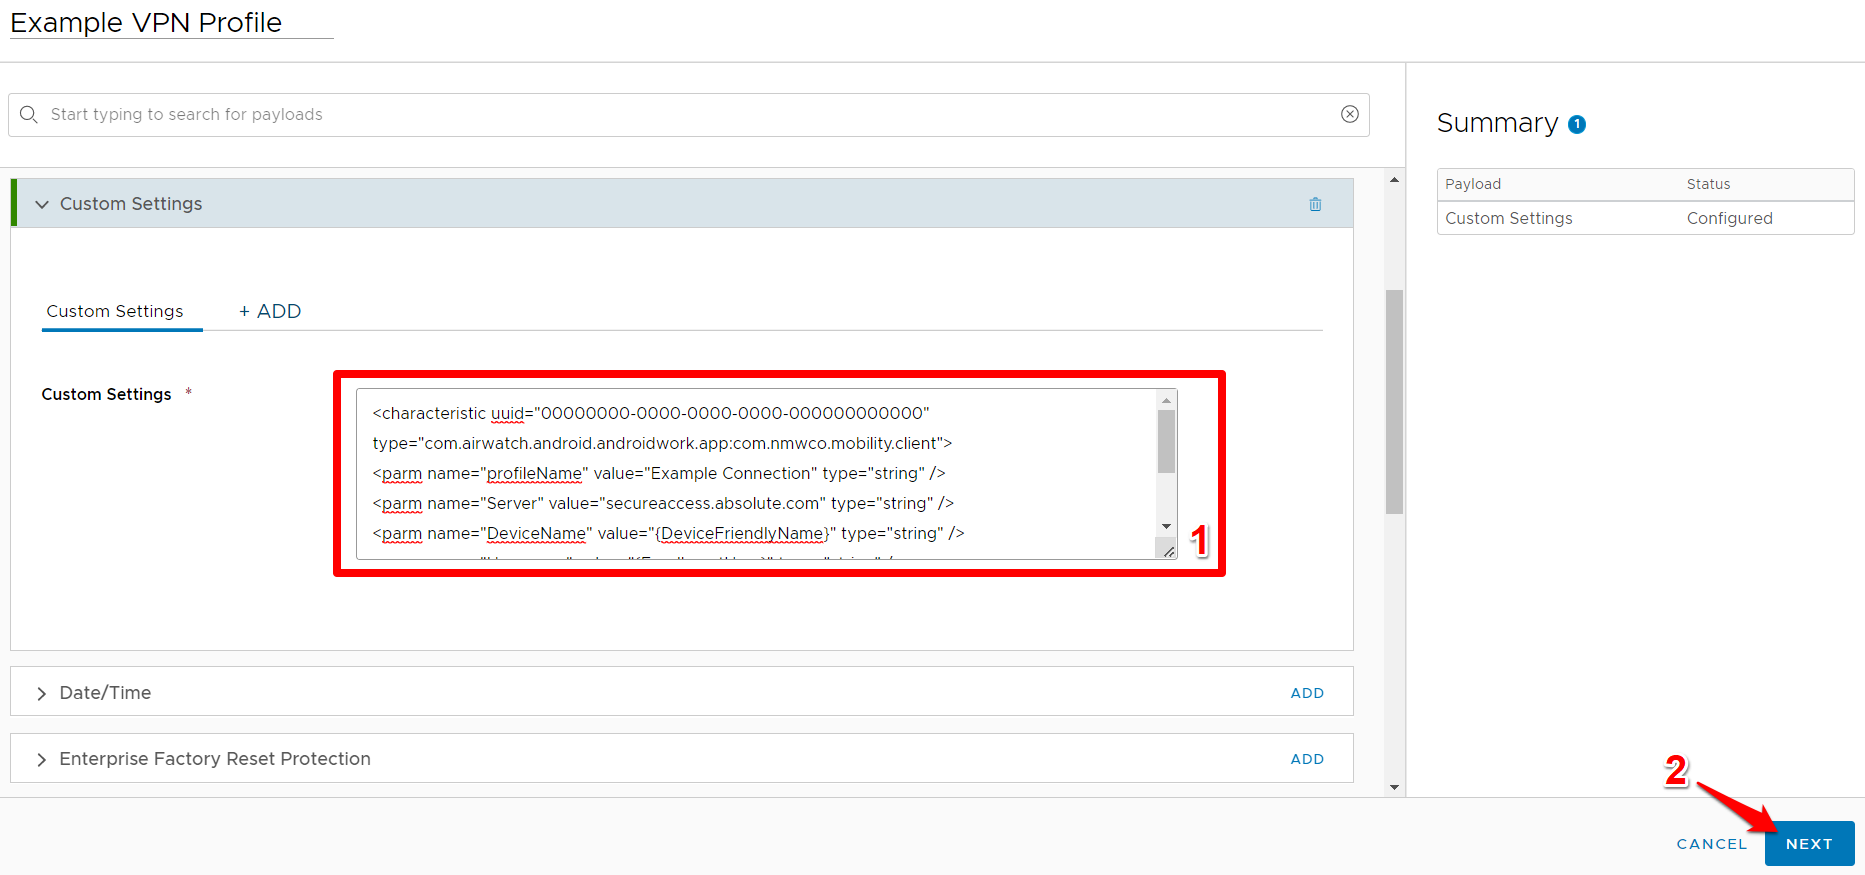The image size is (1865, 875).
Task: Click the Summary heading
Action: coord(1497,123)
